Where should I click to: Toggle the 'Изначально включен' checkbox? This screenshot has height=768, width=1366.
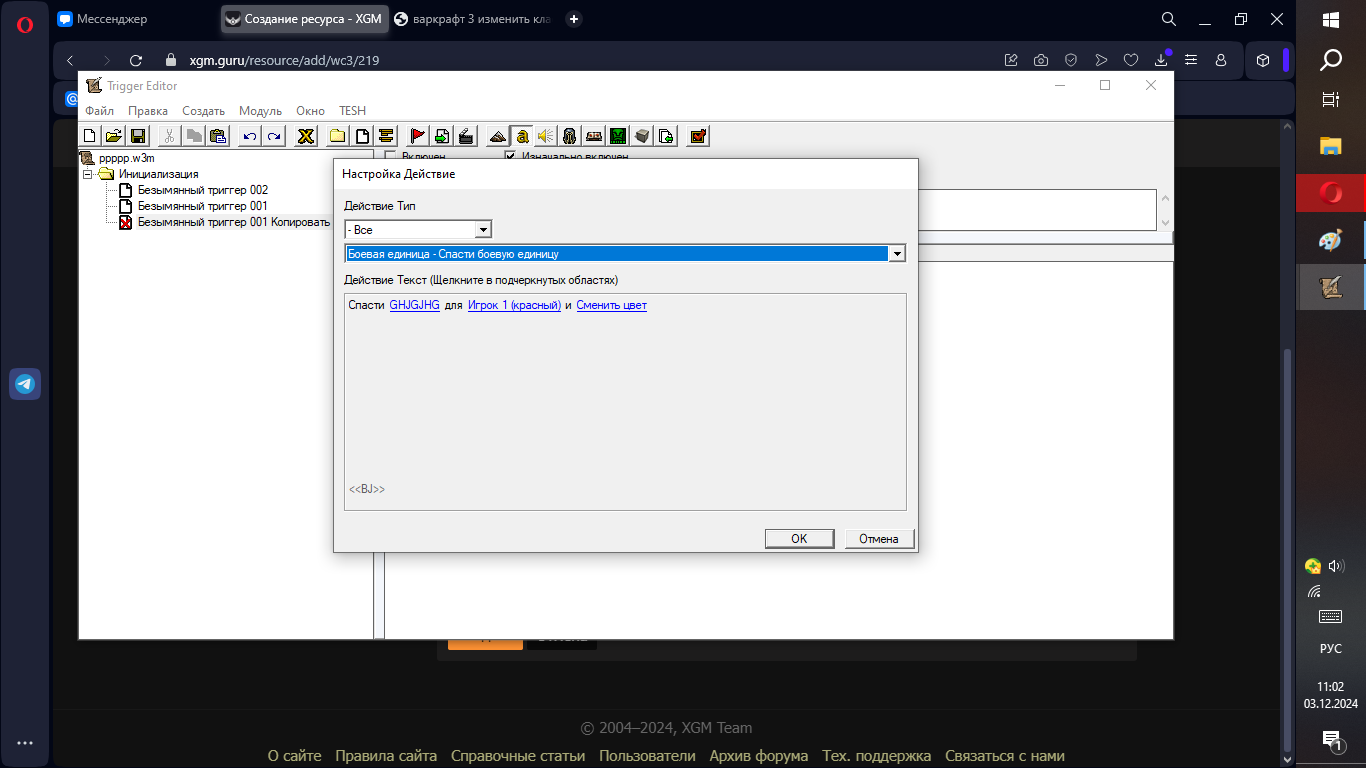coord(511,157)
